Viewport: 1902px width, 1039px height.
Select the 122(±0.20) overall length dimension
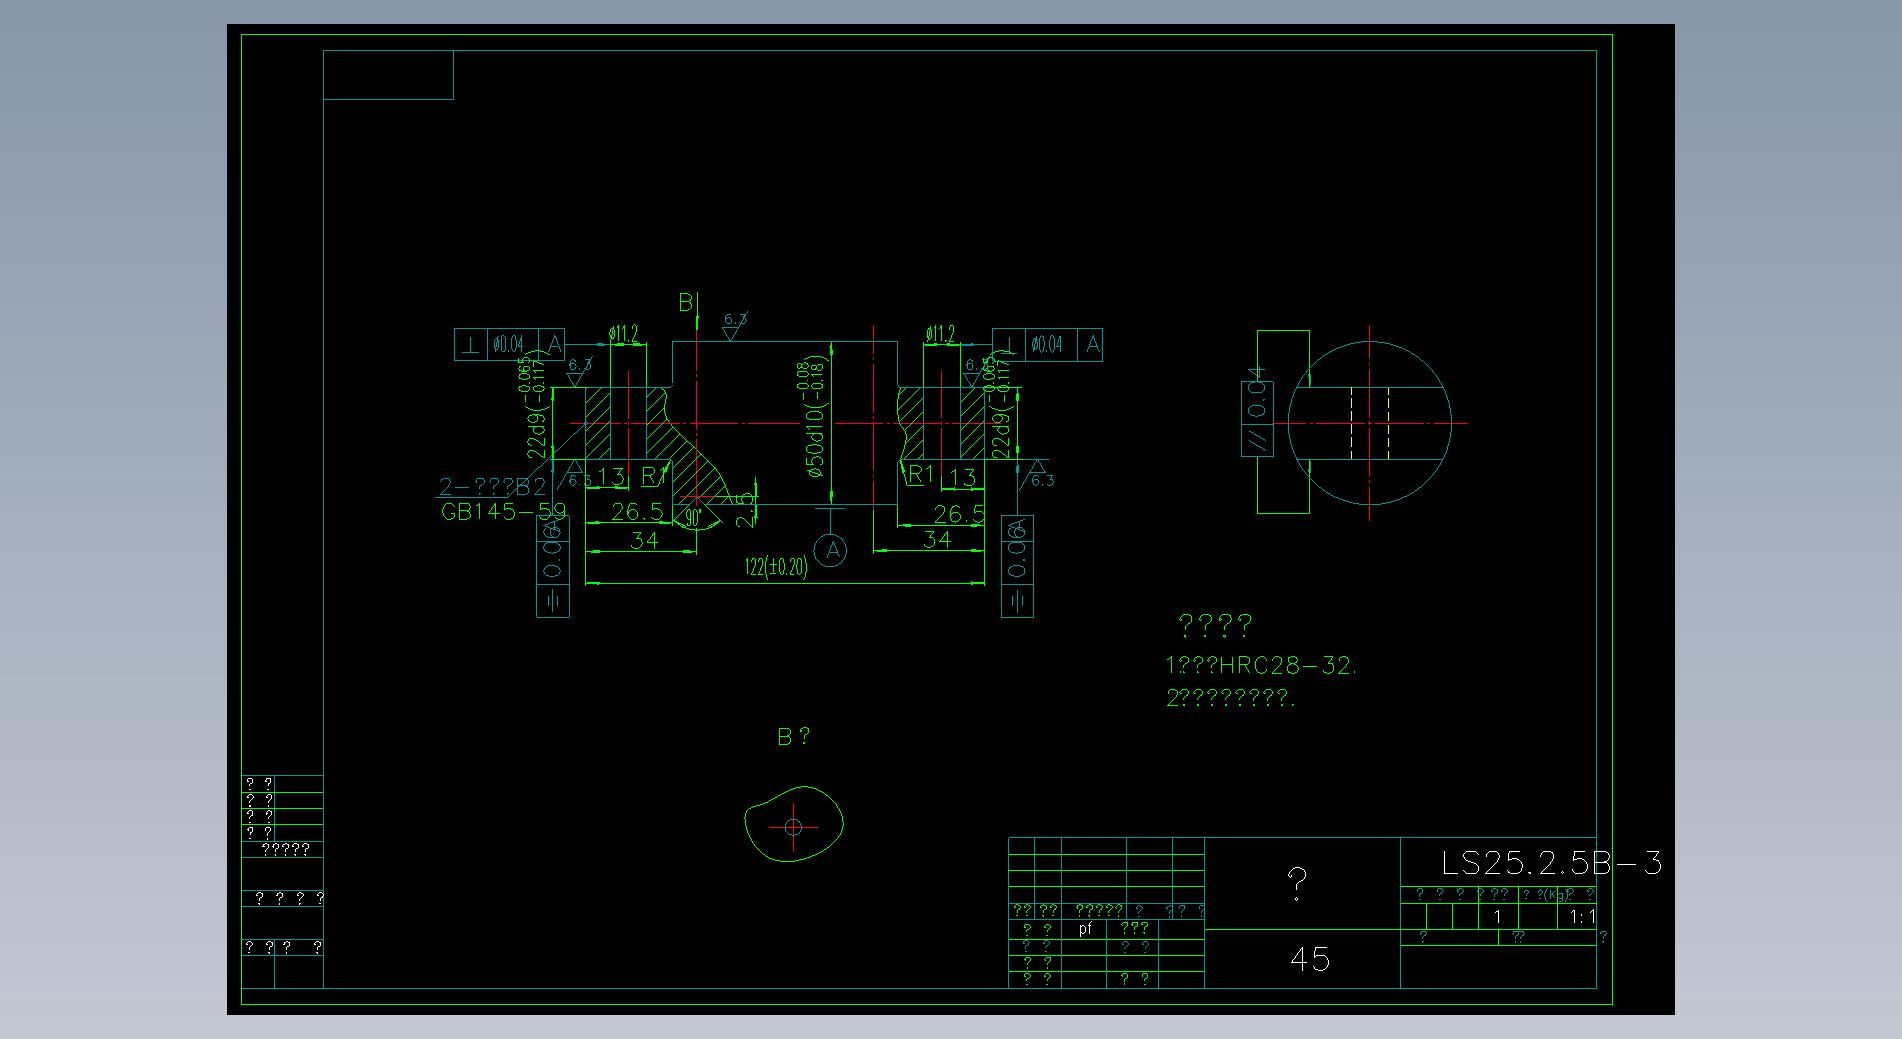(776, 567)
